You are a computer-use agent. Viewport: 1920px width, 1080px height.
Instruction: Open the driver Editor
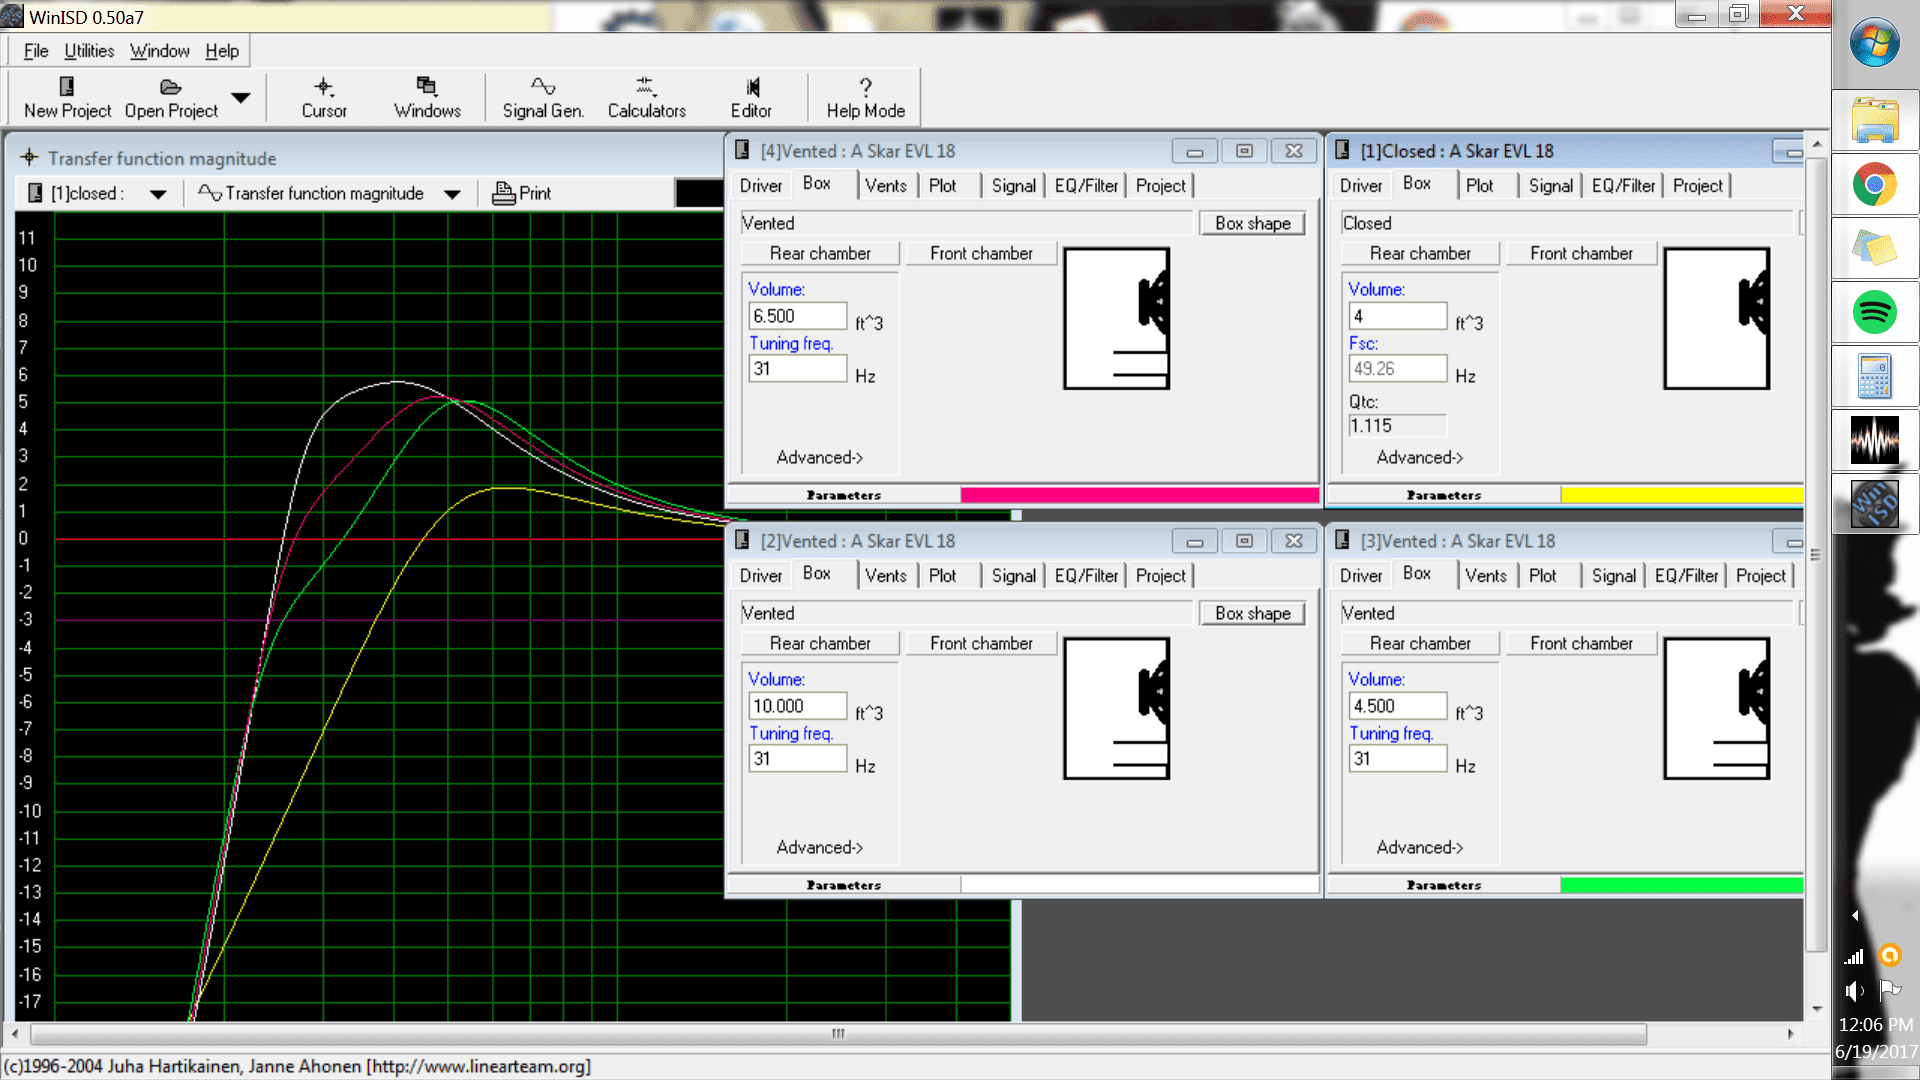(751, 97)
